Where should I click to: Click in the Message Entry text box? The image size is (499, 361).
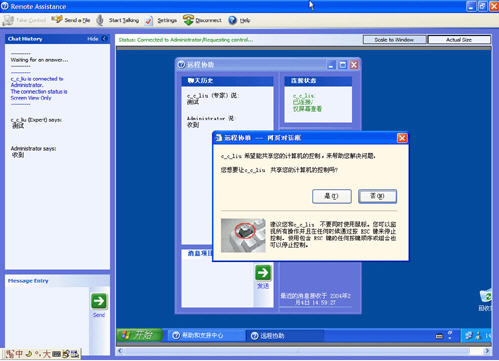47,321
